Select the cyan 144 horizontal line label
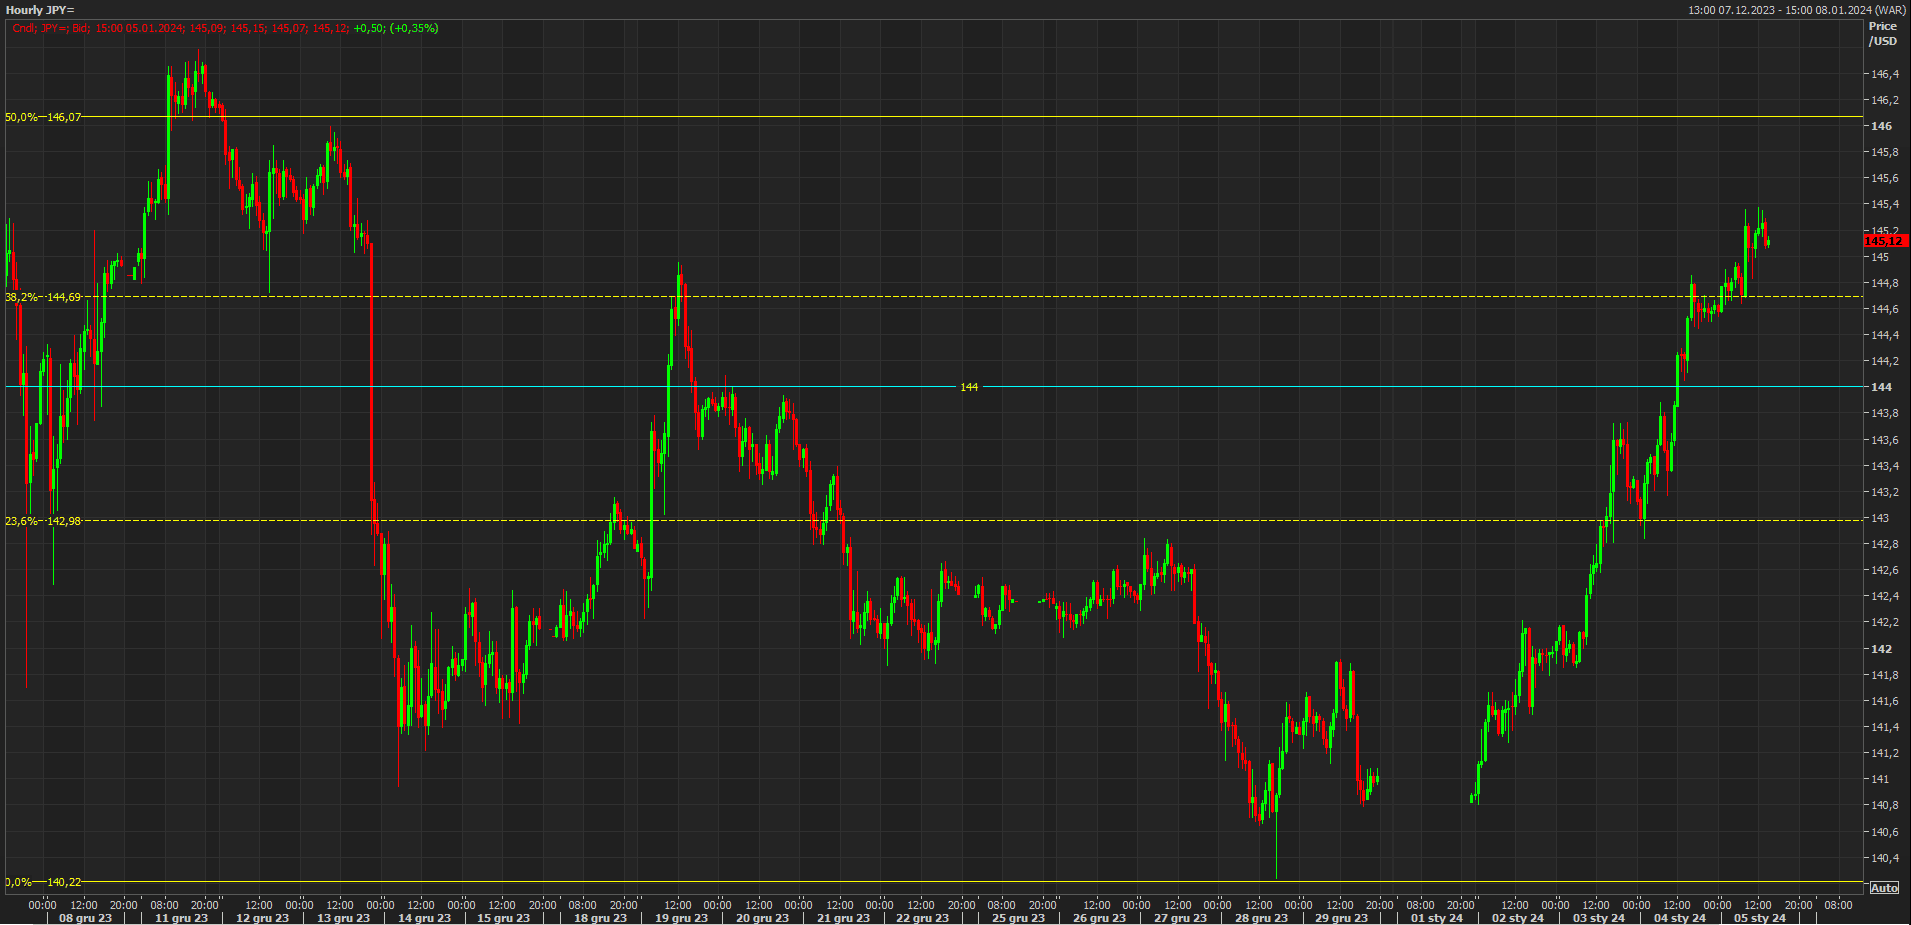1911x925 pixels. tap(969, 387)
